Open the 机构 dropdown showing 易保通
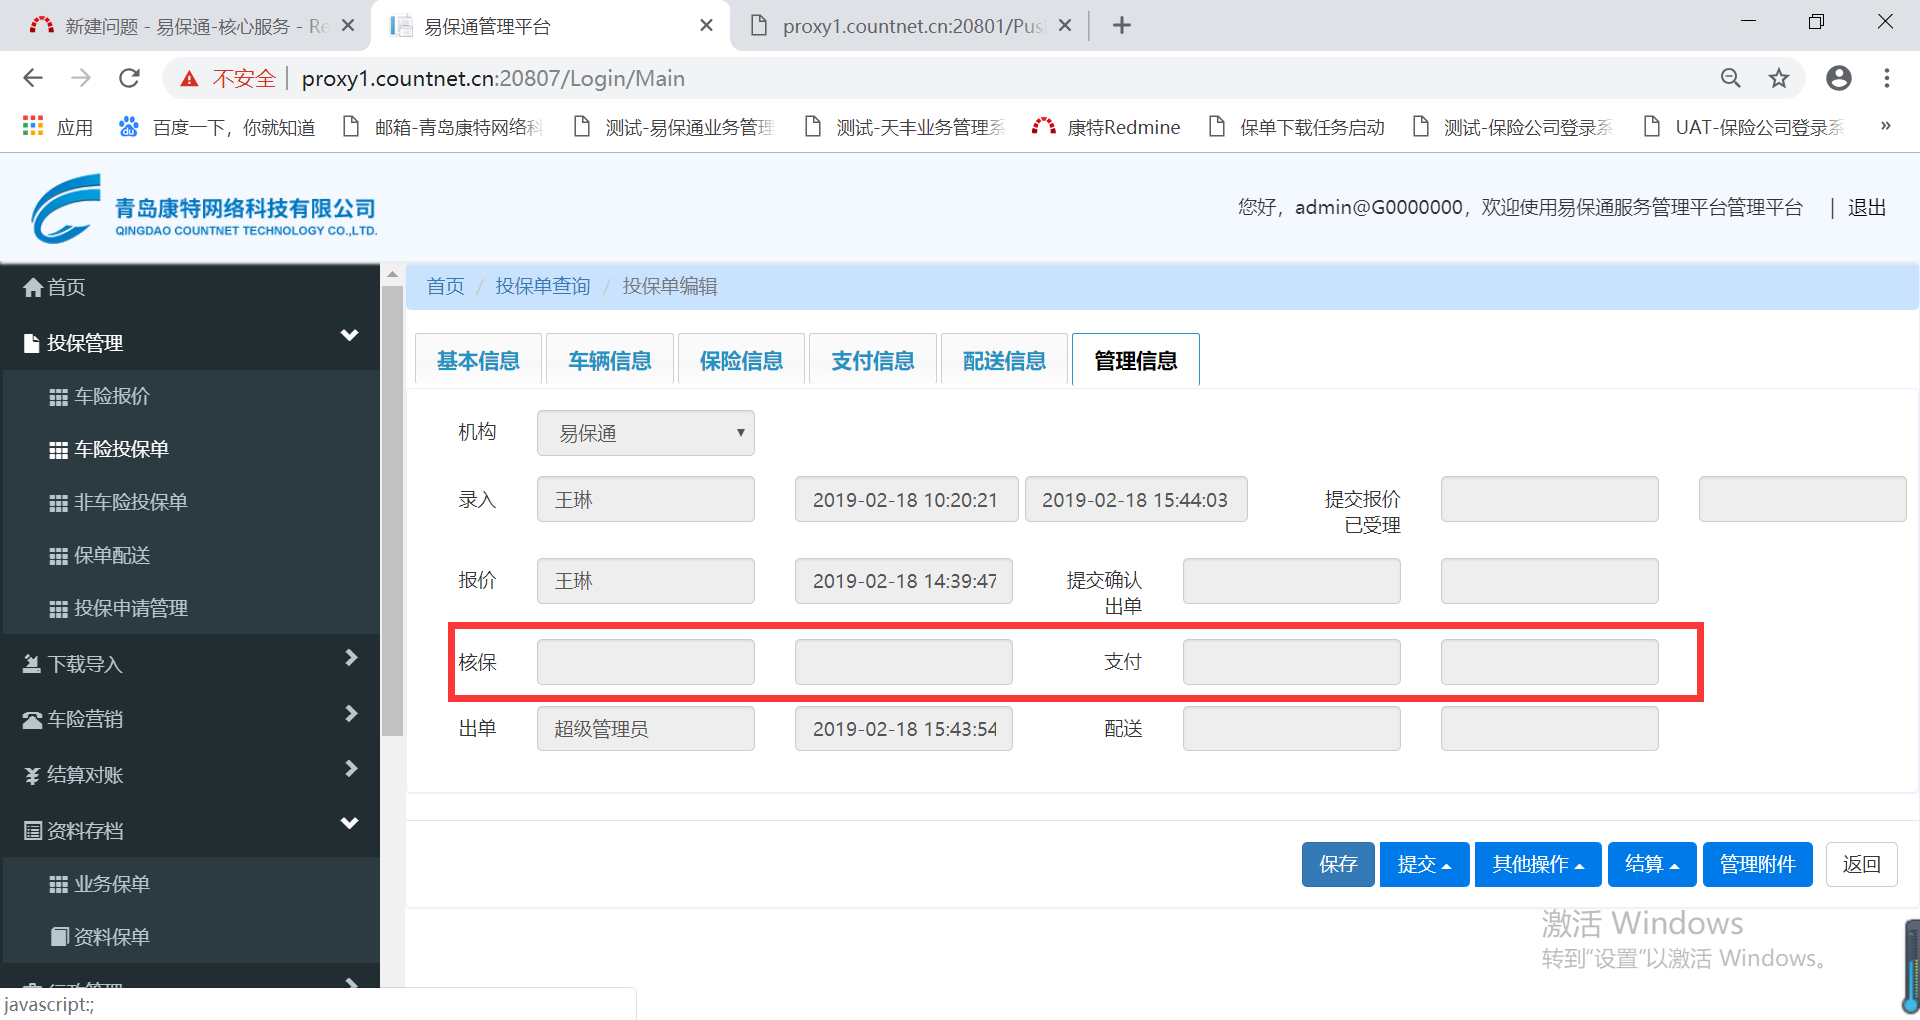 645,433
